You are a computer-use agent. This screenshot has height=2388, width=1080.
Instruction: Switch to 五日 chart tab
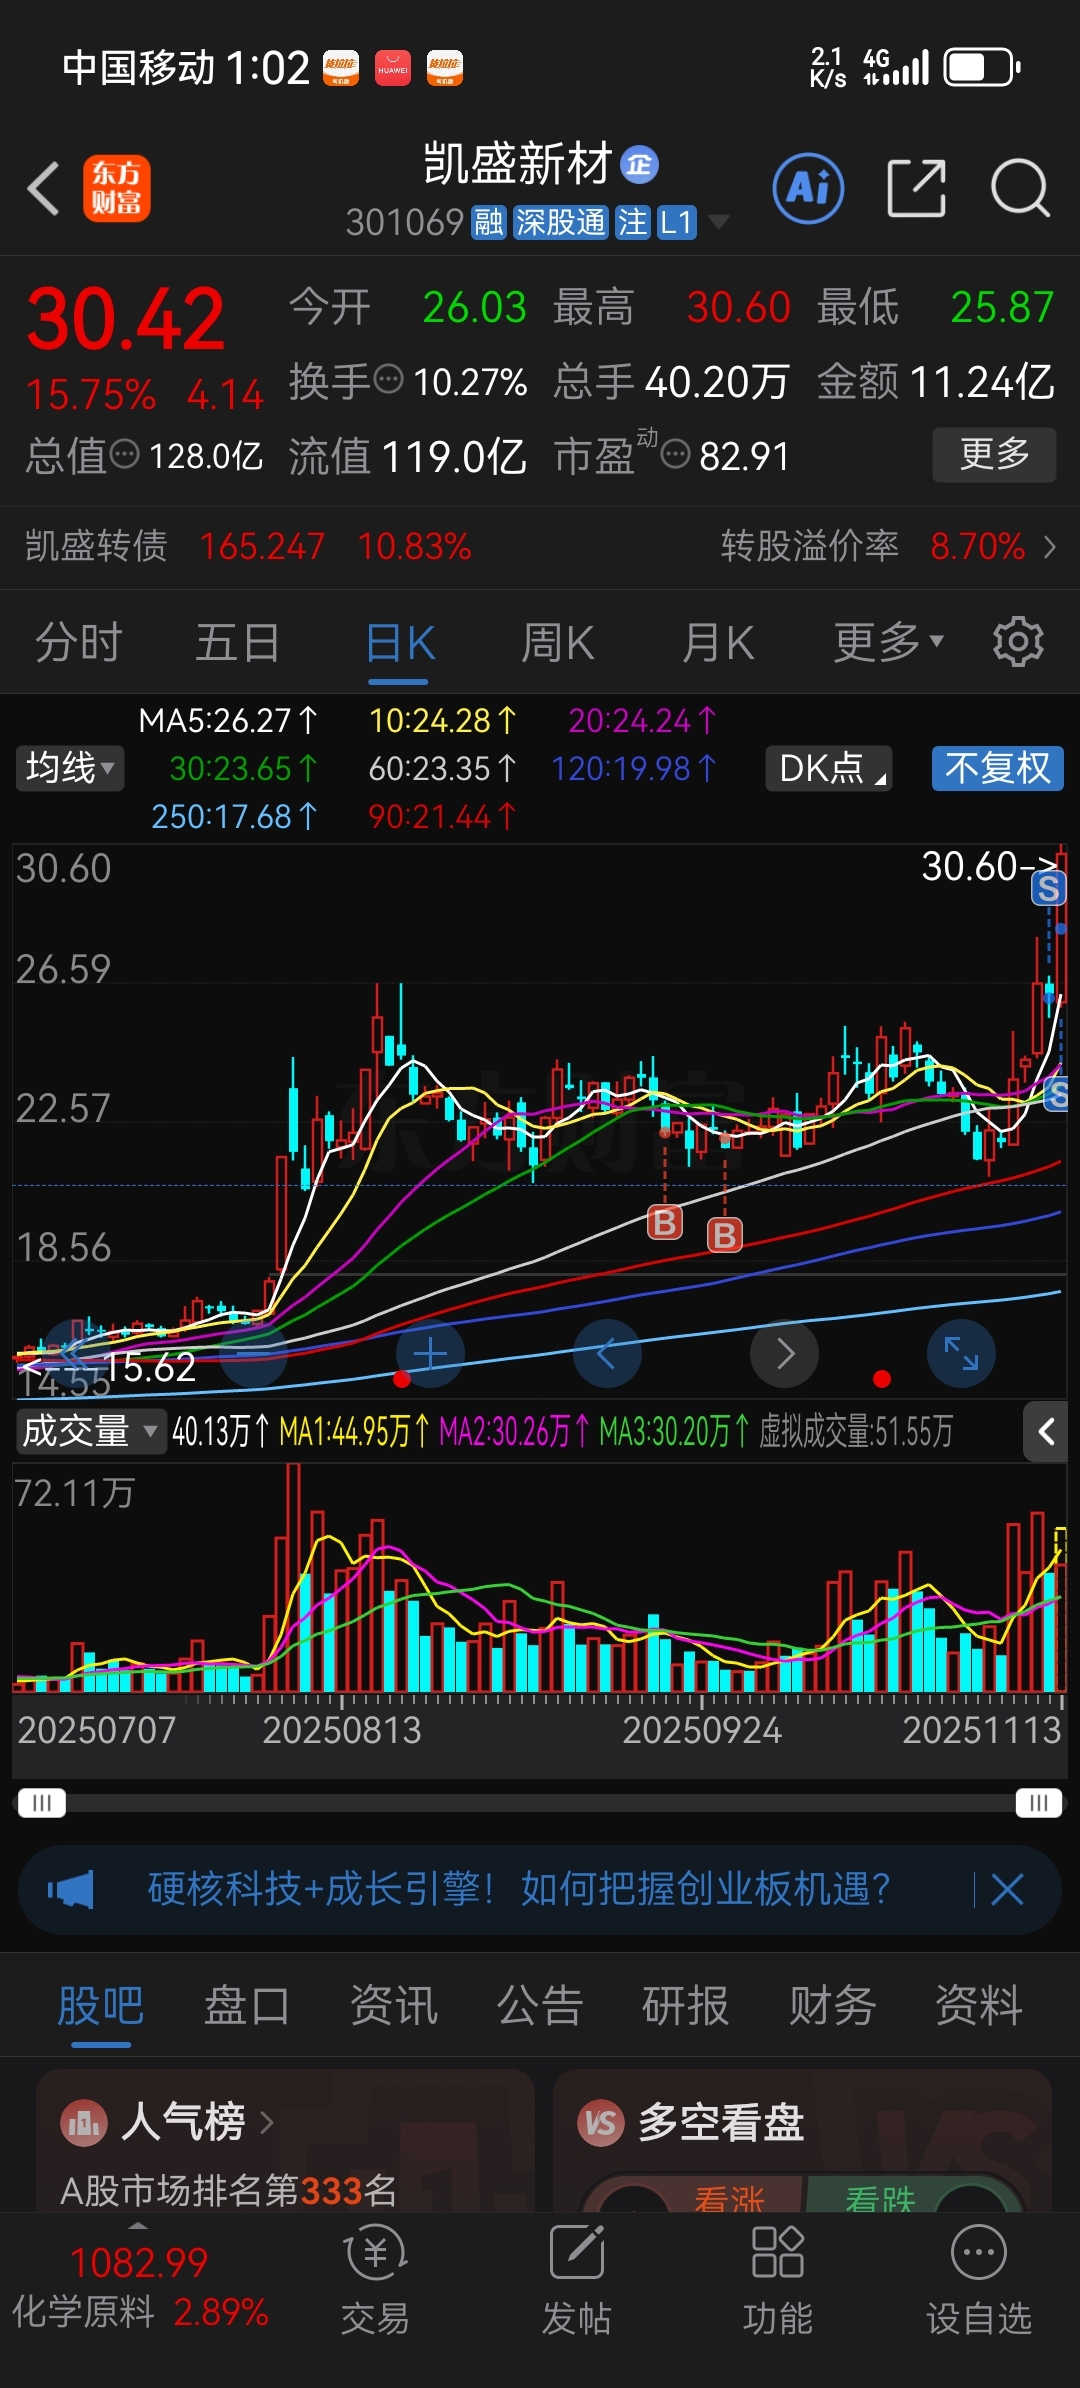coord(237,642)
